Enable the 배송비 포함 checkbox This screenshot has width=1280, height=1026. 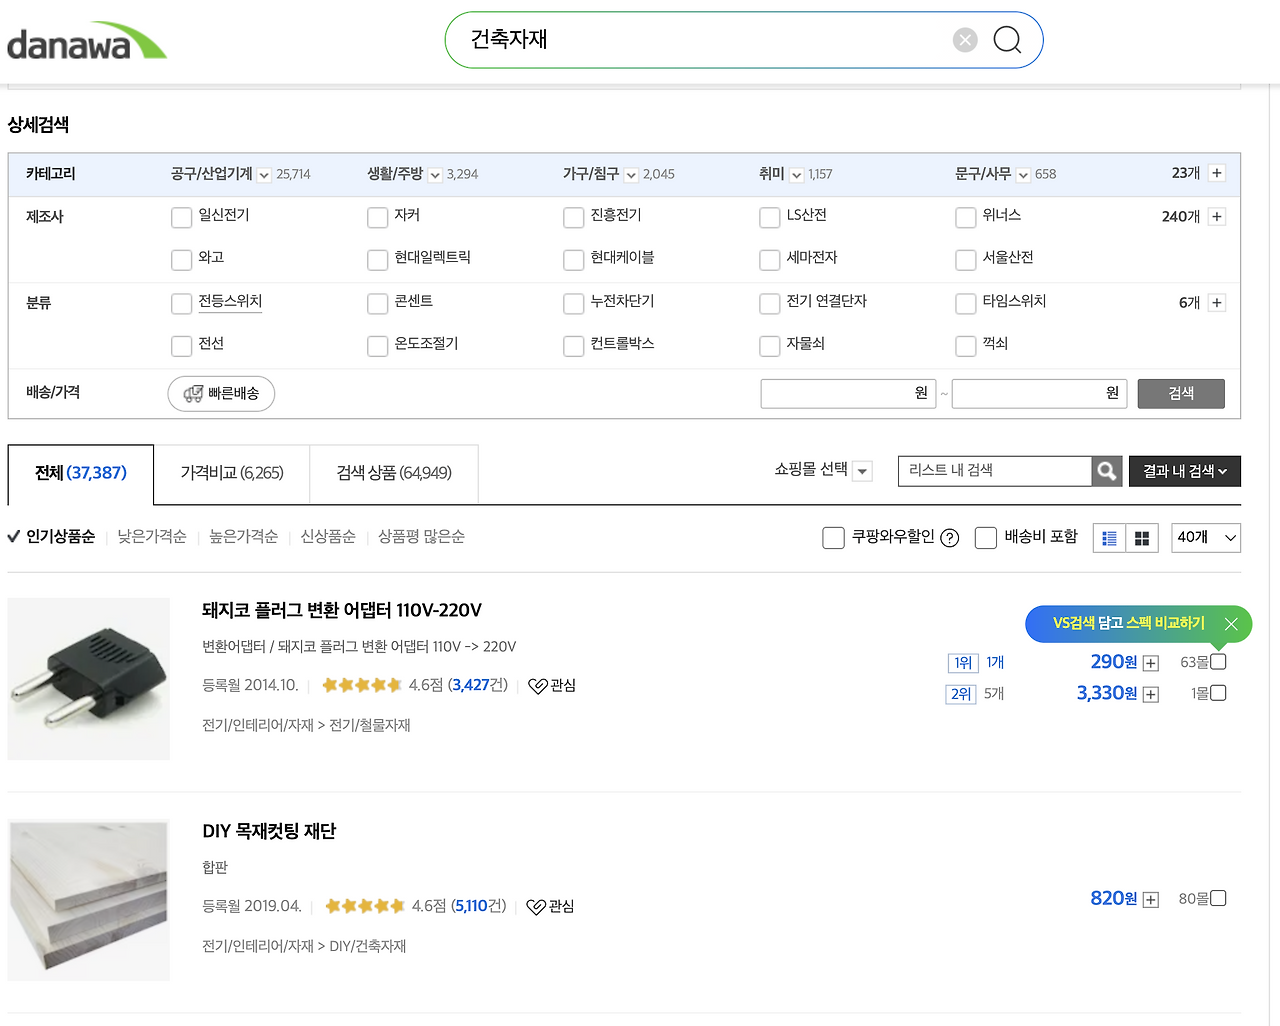986,538
